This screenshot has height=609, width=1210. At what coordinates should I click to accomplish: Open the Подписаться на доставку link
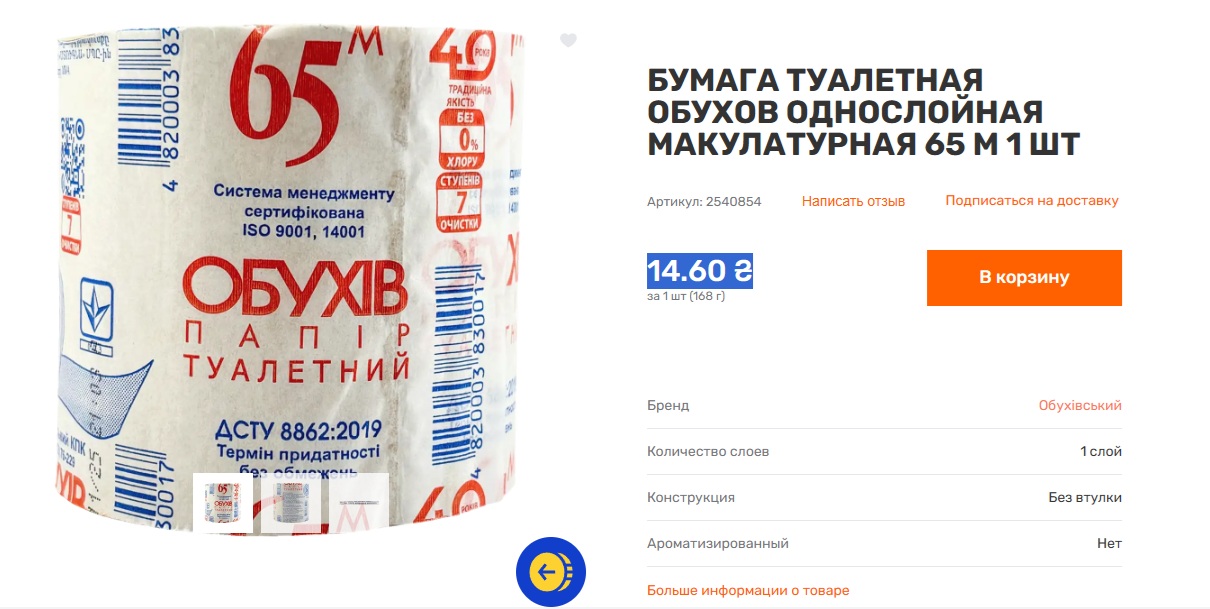[1032, 201]
